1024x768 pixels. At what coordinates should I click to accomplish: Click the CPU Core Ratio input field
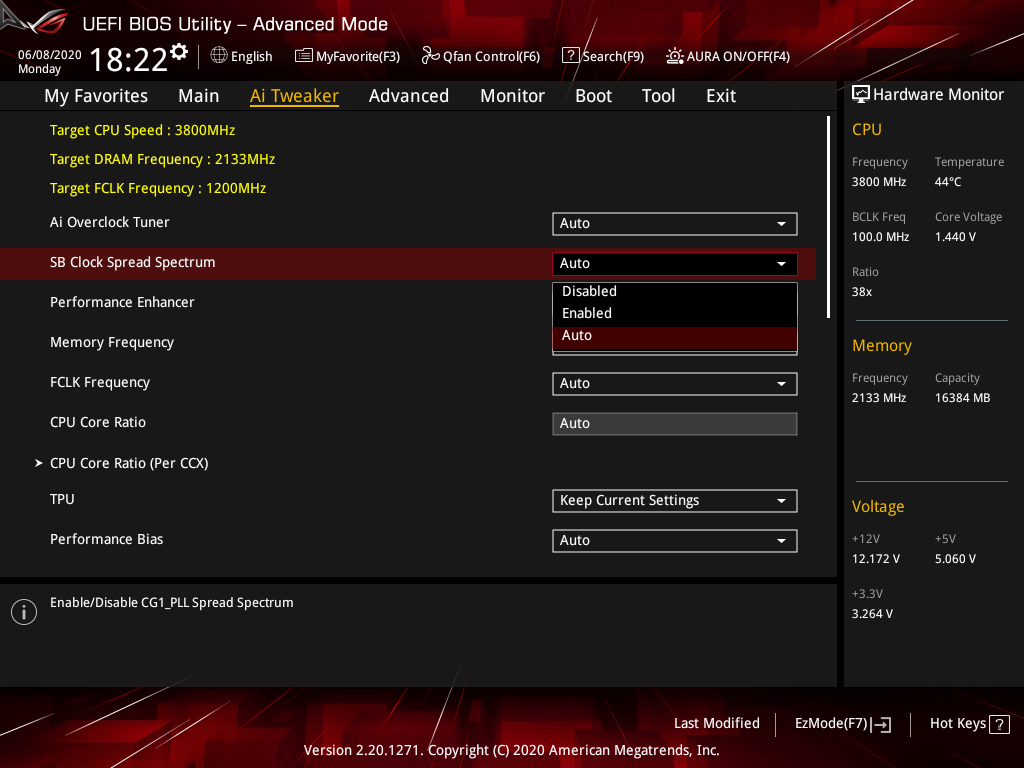pos(675,423)
